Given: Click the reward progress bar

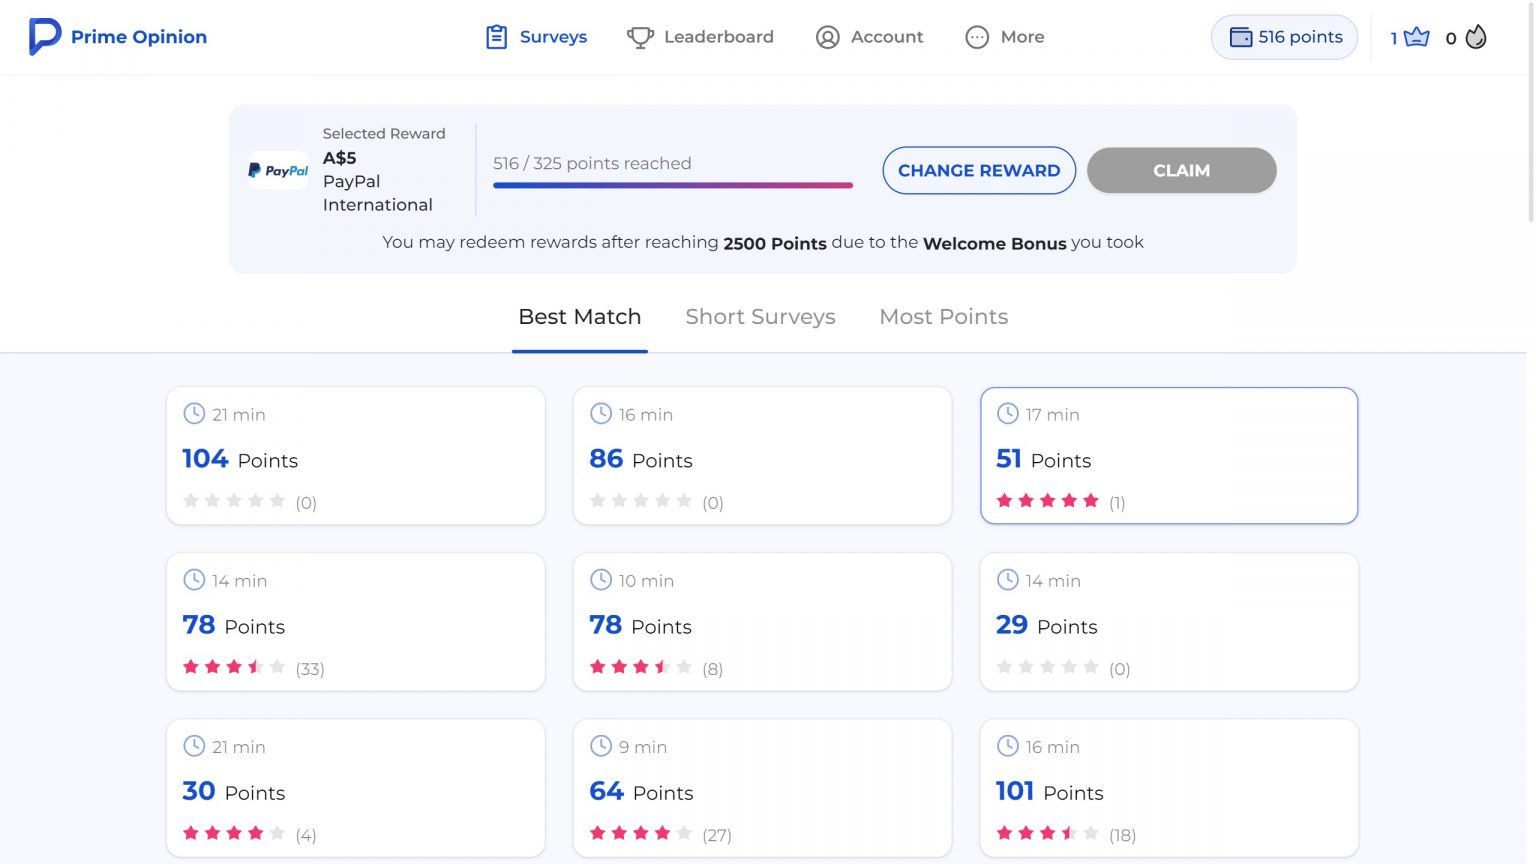Looking at the screenshot, I should (671, 185).
